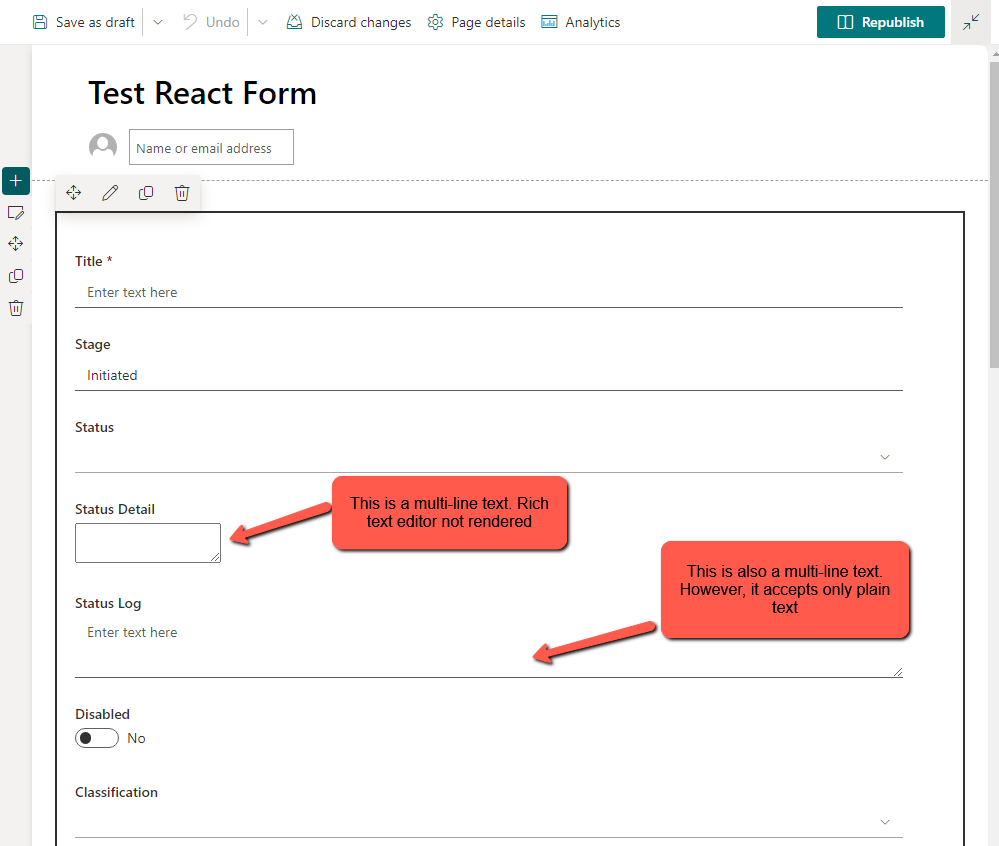This screenshot has width=999, height=846.
Task: Click the Republish button
Action: (x=880, y=21)
